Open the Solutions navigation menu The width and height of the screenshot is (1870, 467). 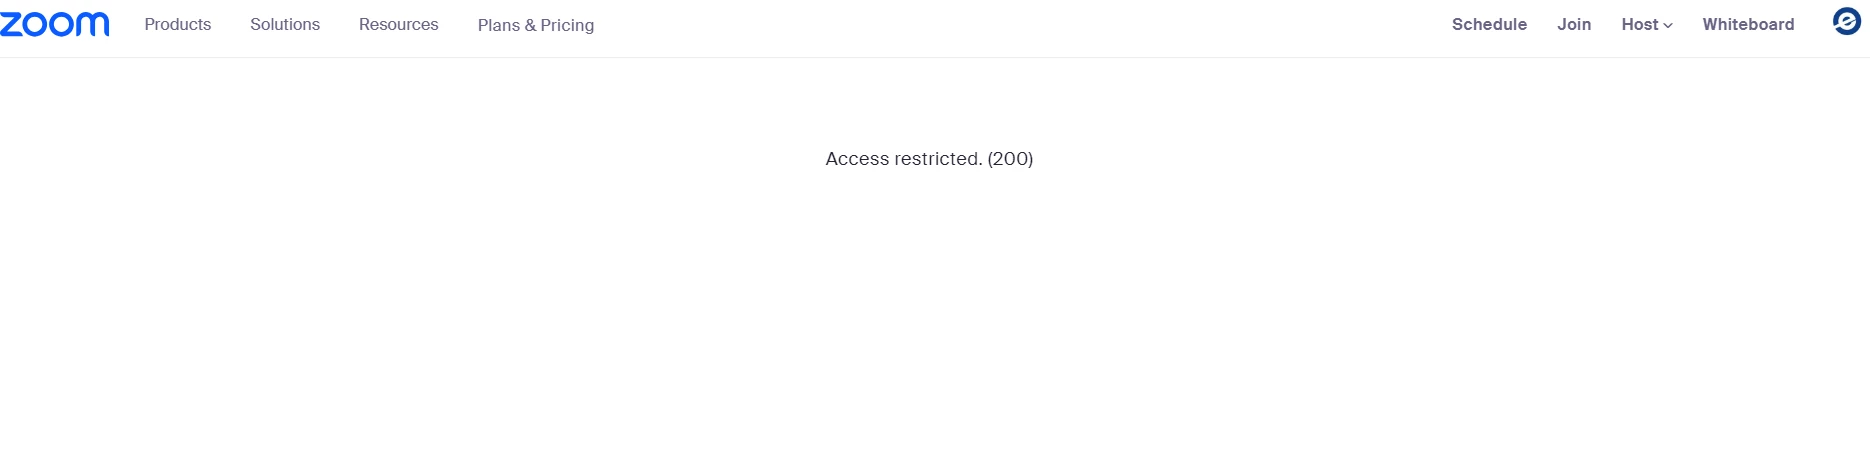tap(285, 24)
